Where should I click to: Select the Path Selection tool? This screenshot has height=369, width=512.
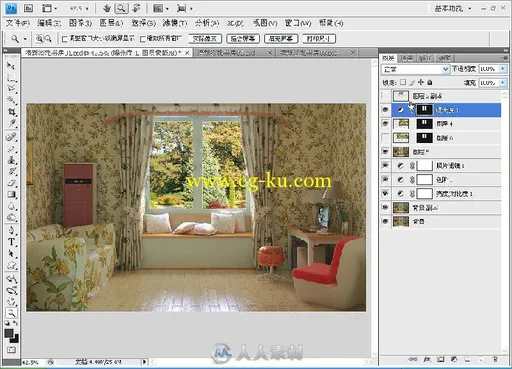(11, 254)
